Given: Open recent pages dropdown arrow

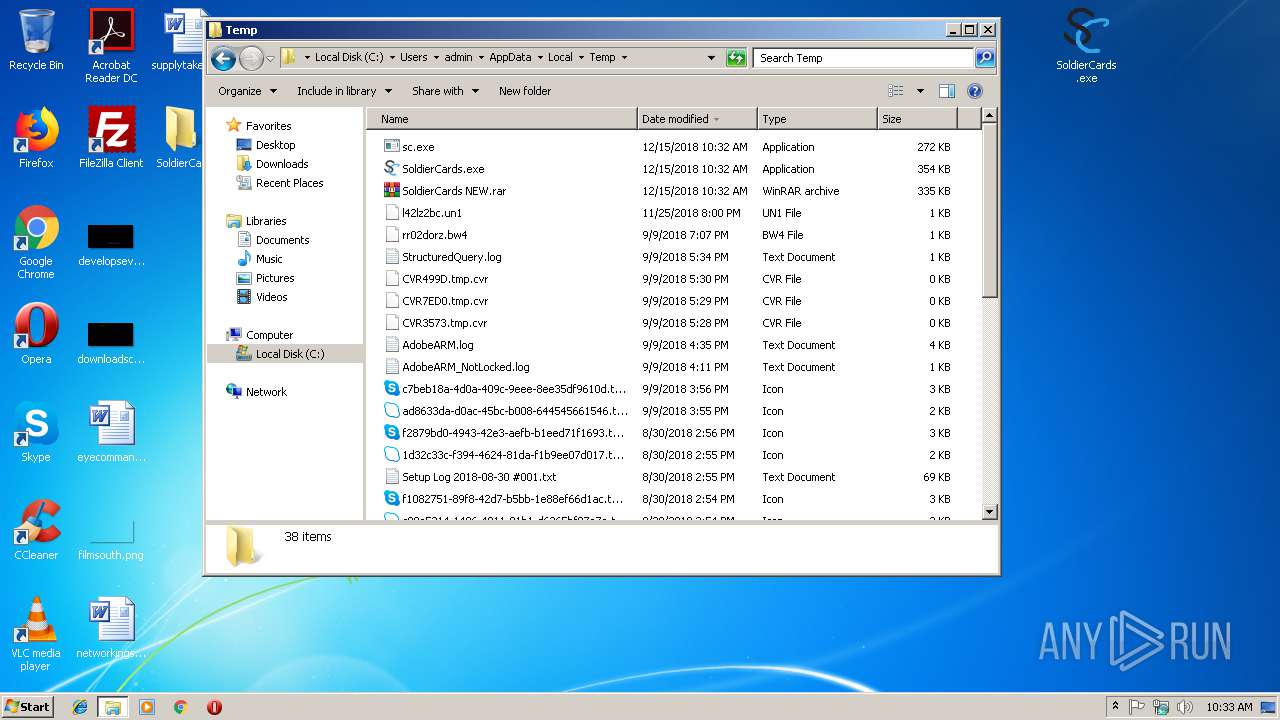Looking at the screenshot, I should point(270,58).
